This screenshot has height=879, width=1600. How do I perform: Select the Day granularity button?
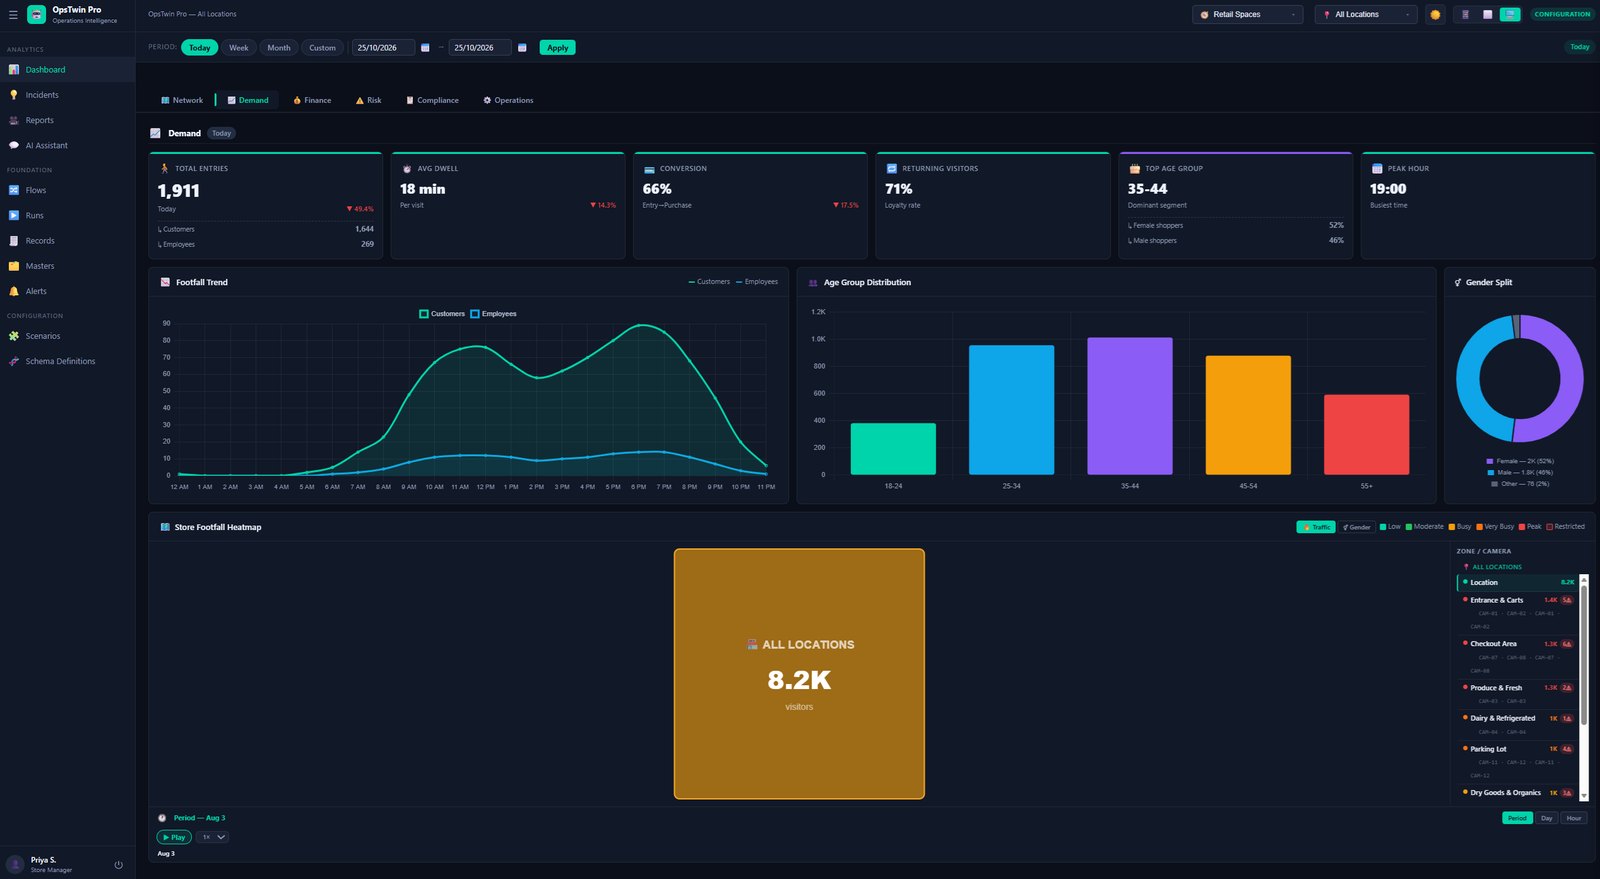click(1547, 818)
